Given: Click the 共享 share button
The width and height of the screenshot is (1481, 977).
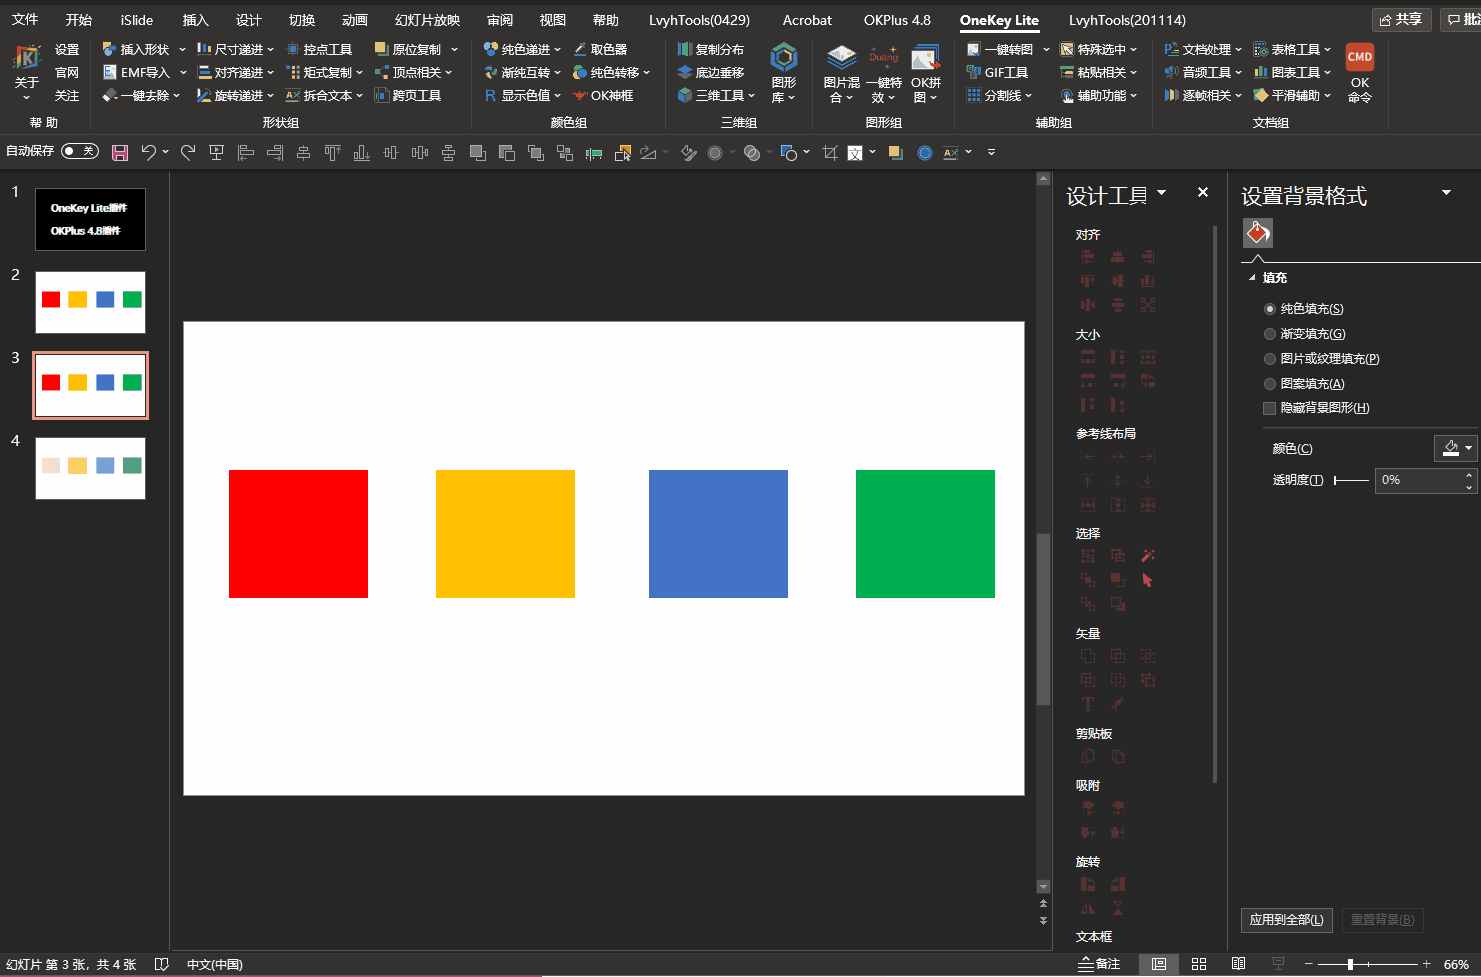Looking at the screenshot, I should tap(1401, 20).
